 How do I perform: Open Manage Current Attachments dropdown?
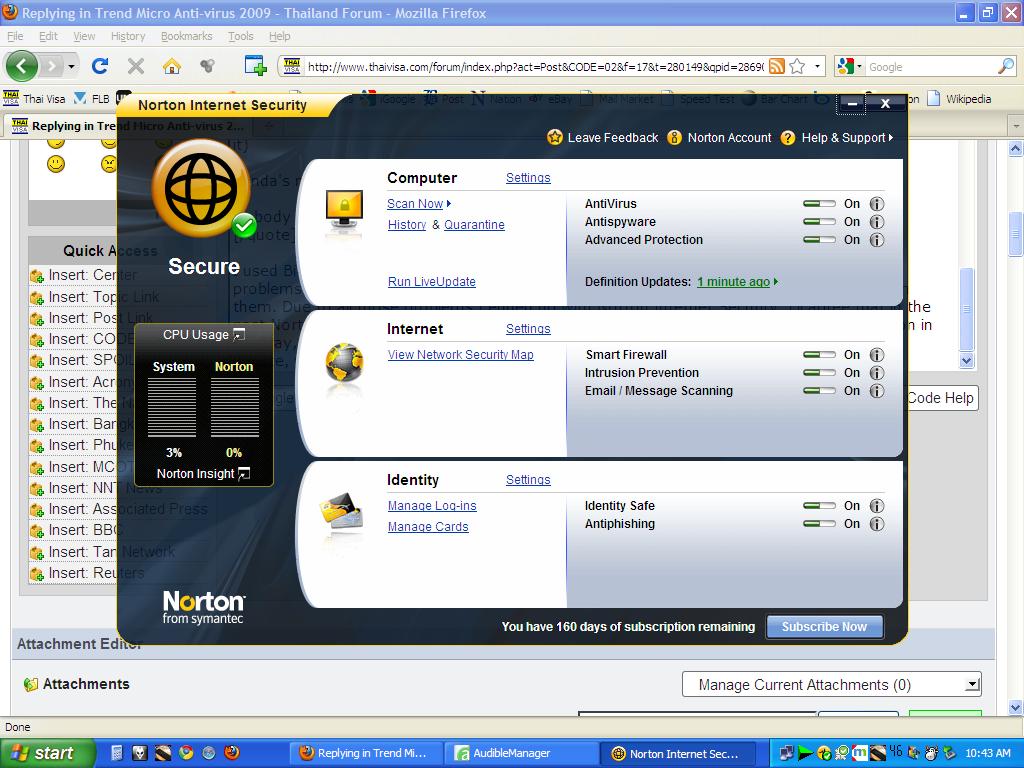pyautogui.click(x=831, y=684)
